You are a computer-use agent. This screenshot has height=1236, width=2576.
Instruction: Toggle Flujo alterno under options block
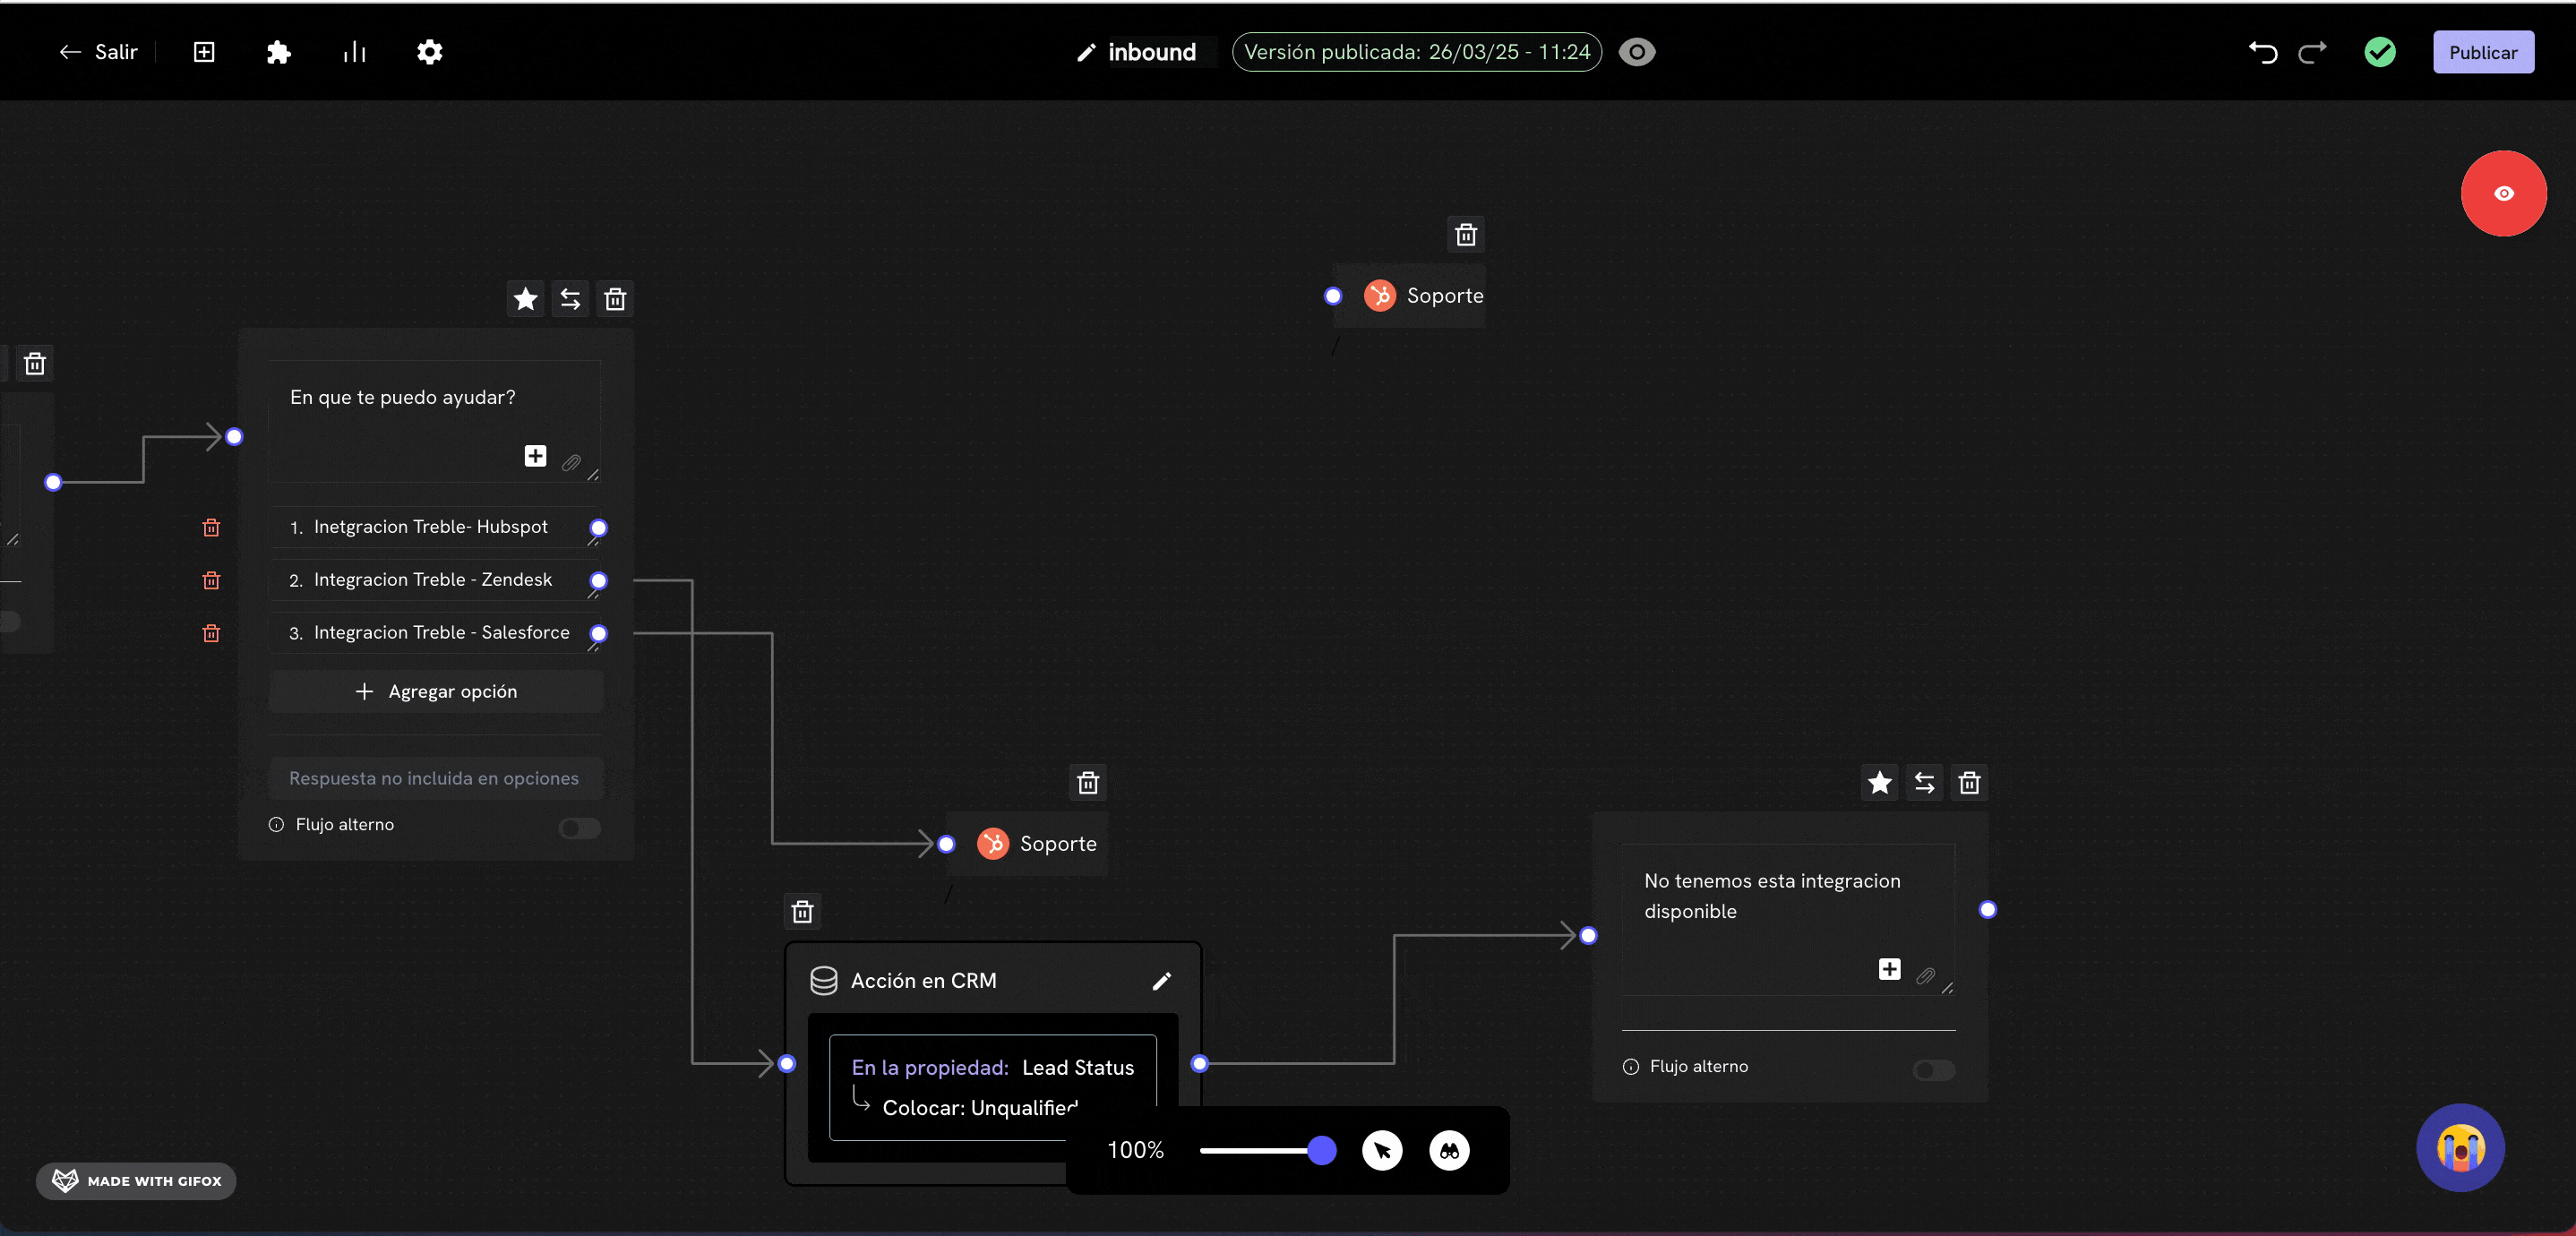pos(579,828)
